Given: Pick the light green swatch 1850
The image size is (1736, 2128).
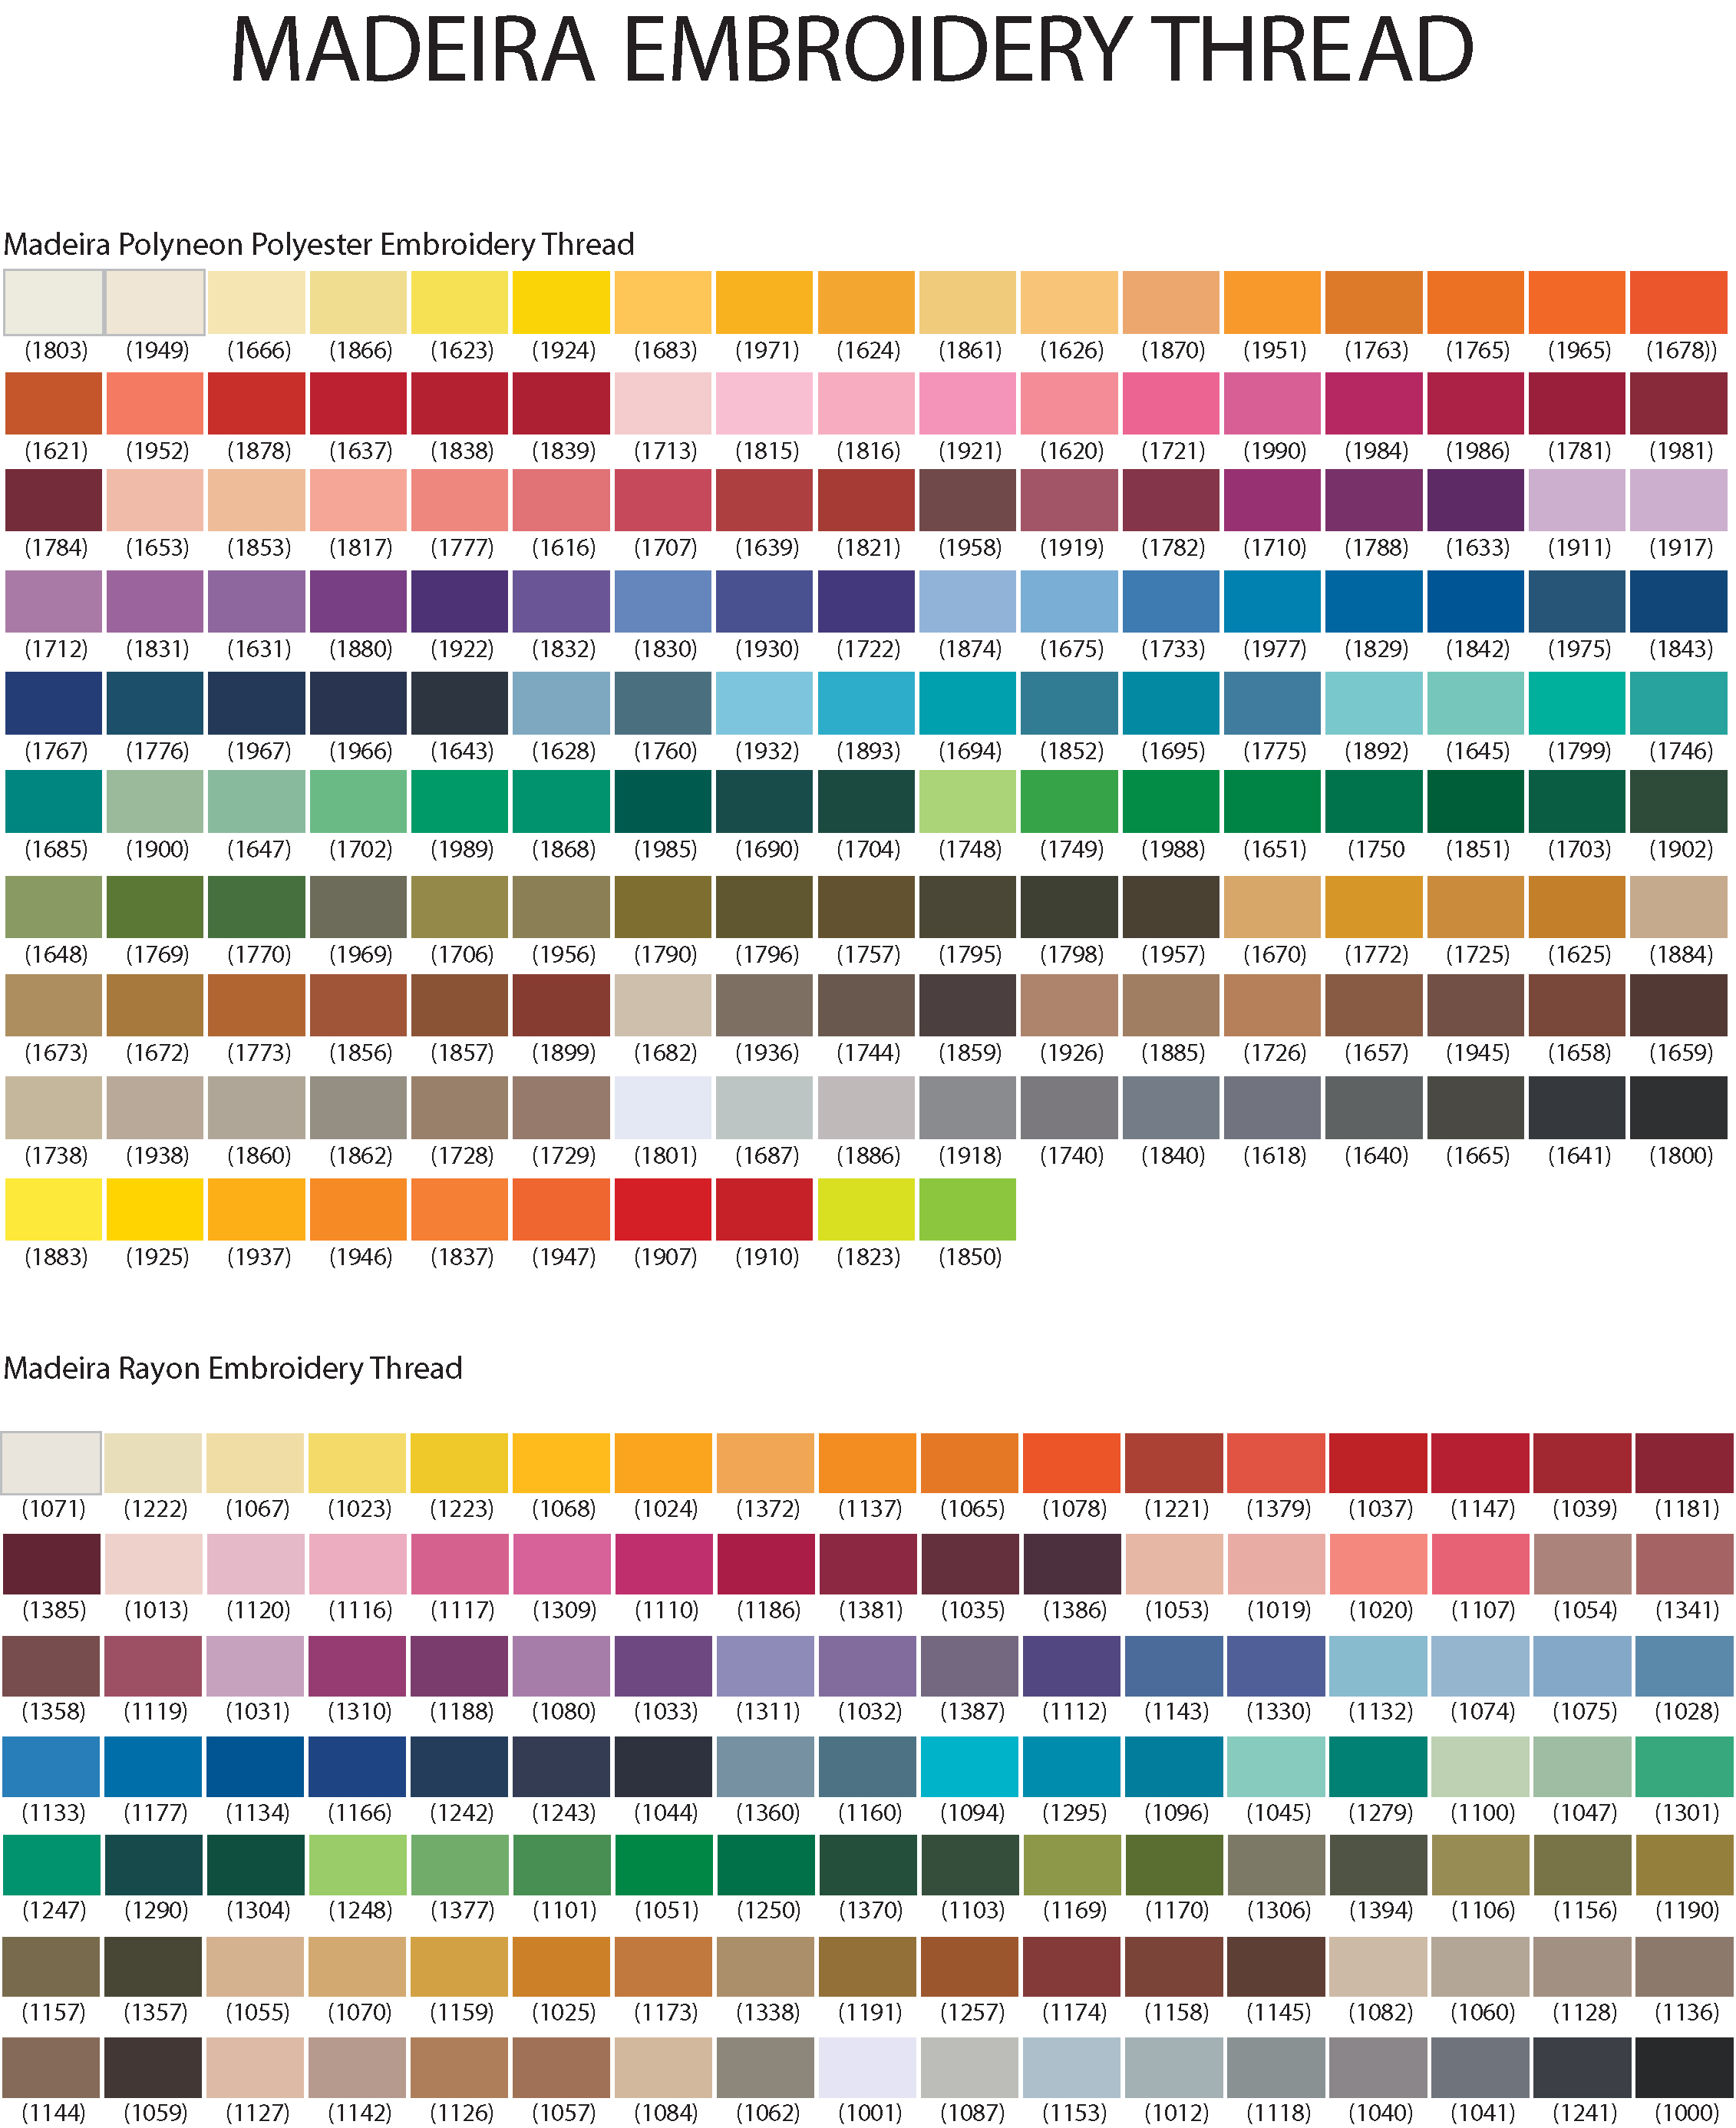Looking at the screenshot, I should [x=968, y=1209].
